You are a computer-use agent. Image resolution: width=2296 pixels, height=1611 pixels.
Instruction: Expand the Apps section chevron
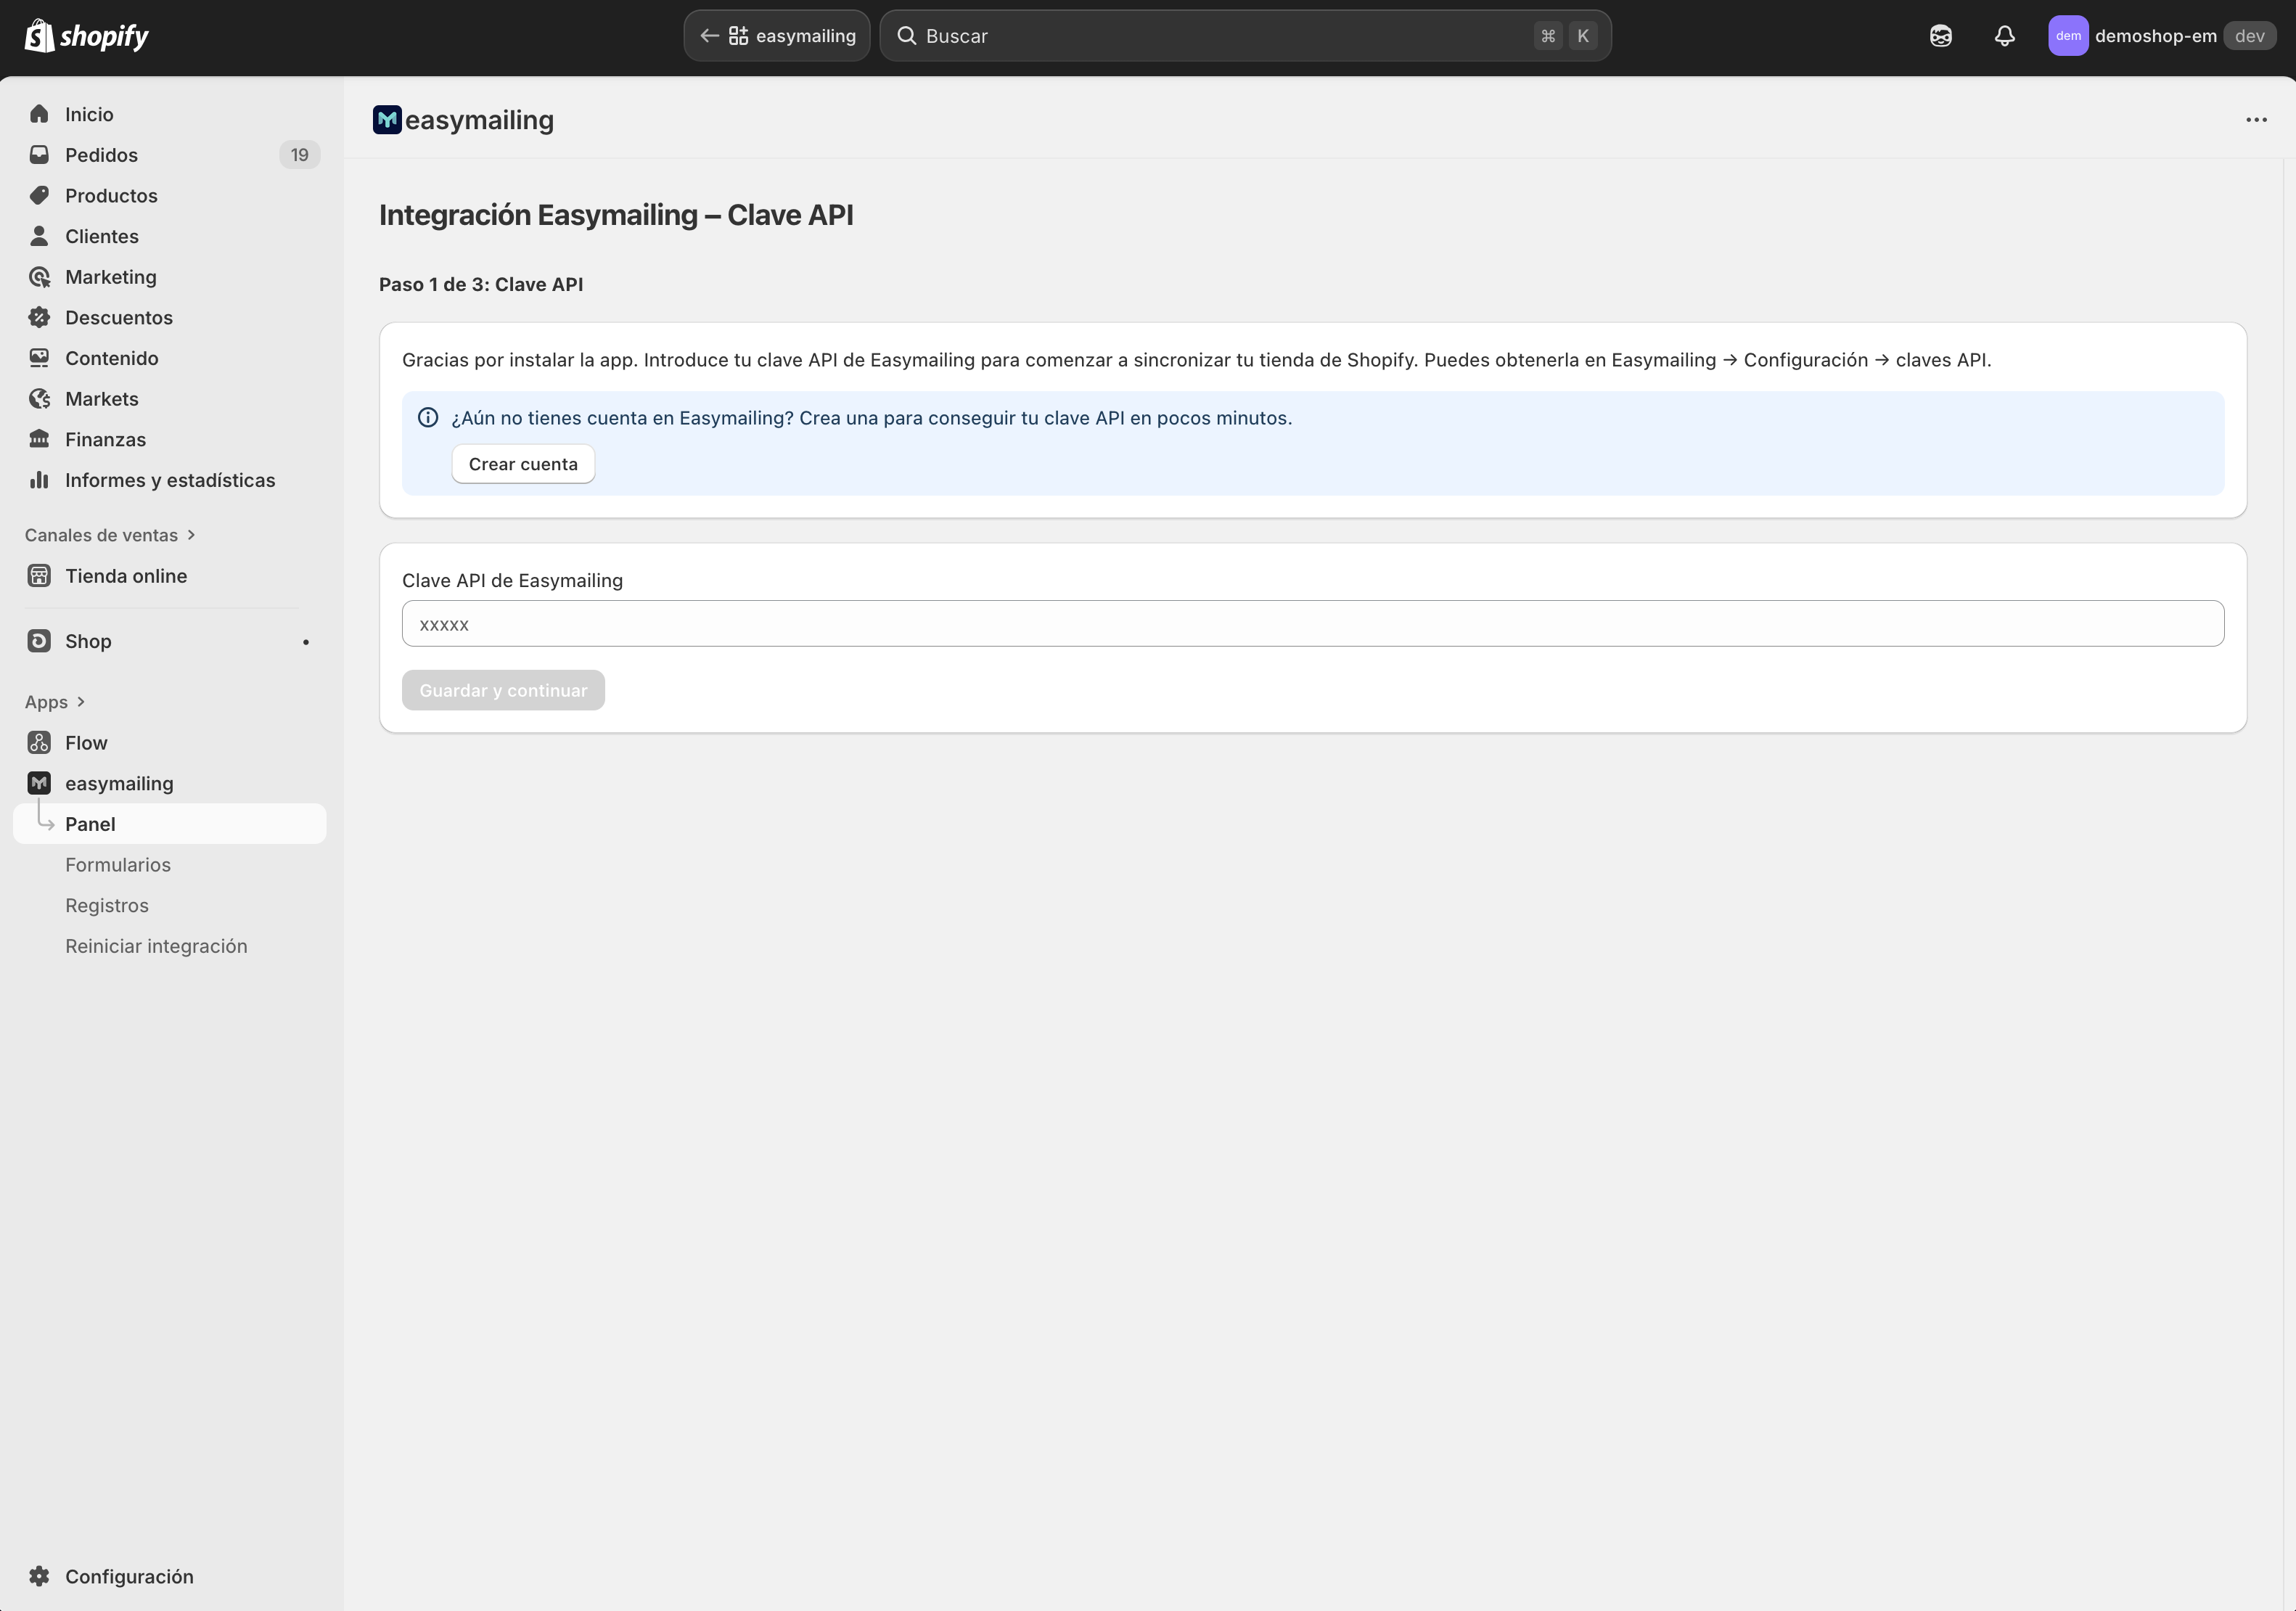(81, 702)
